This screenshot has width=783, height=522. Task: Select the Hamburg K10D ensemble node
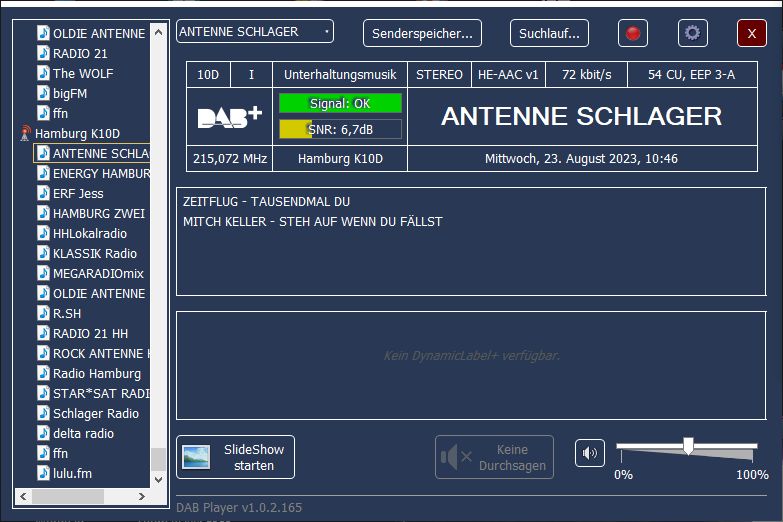pyautogui.click(x=77, y=133)
